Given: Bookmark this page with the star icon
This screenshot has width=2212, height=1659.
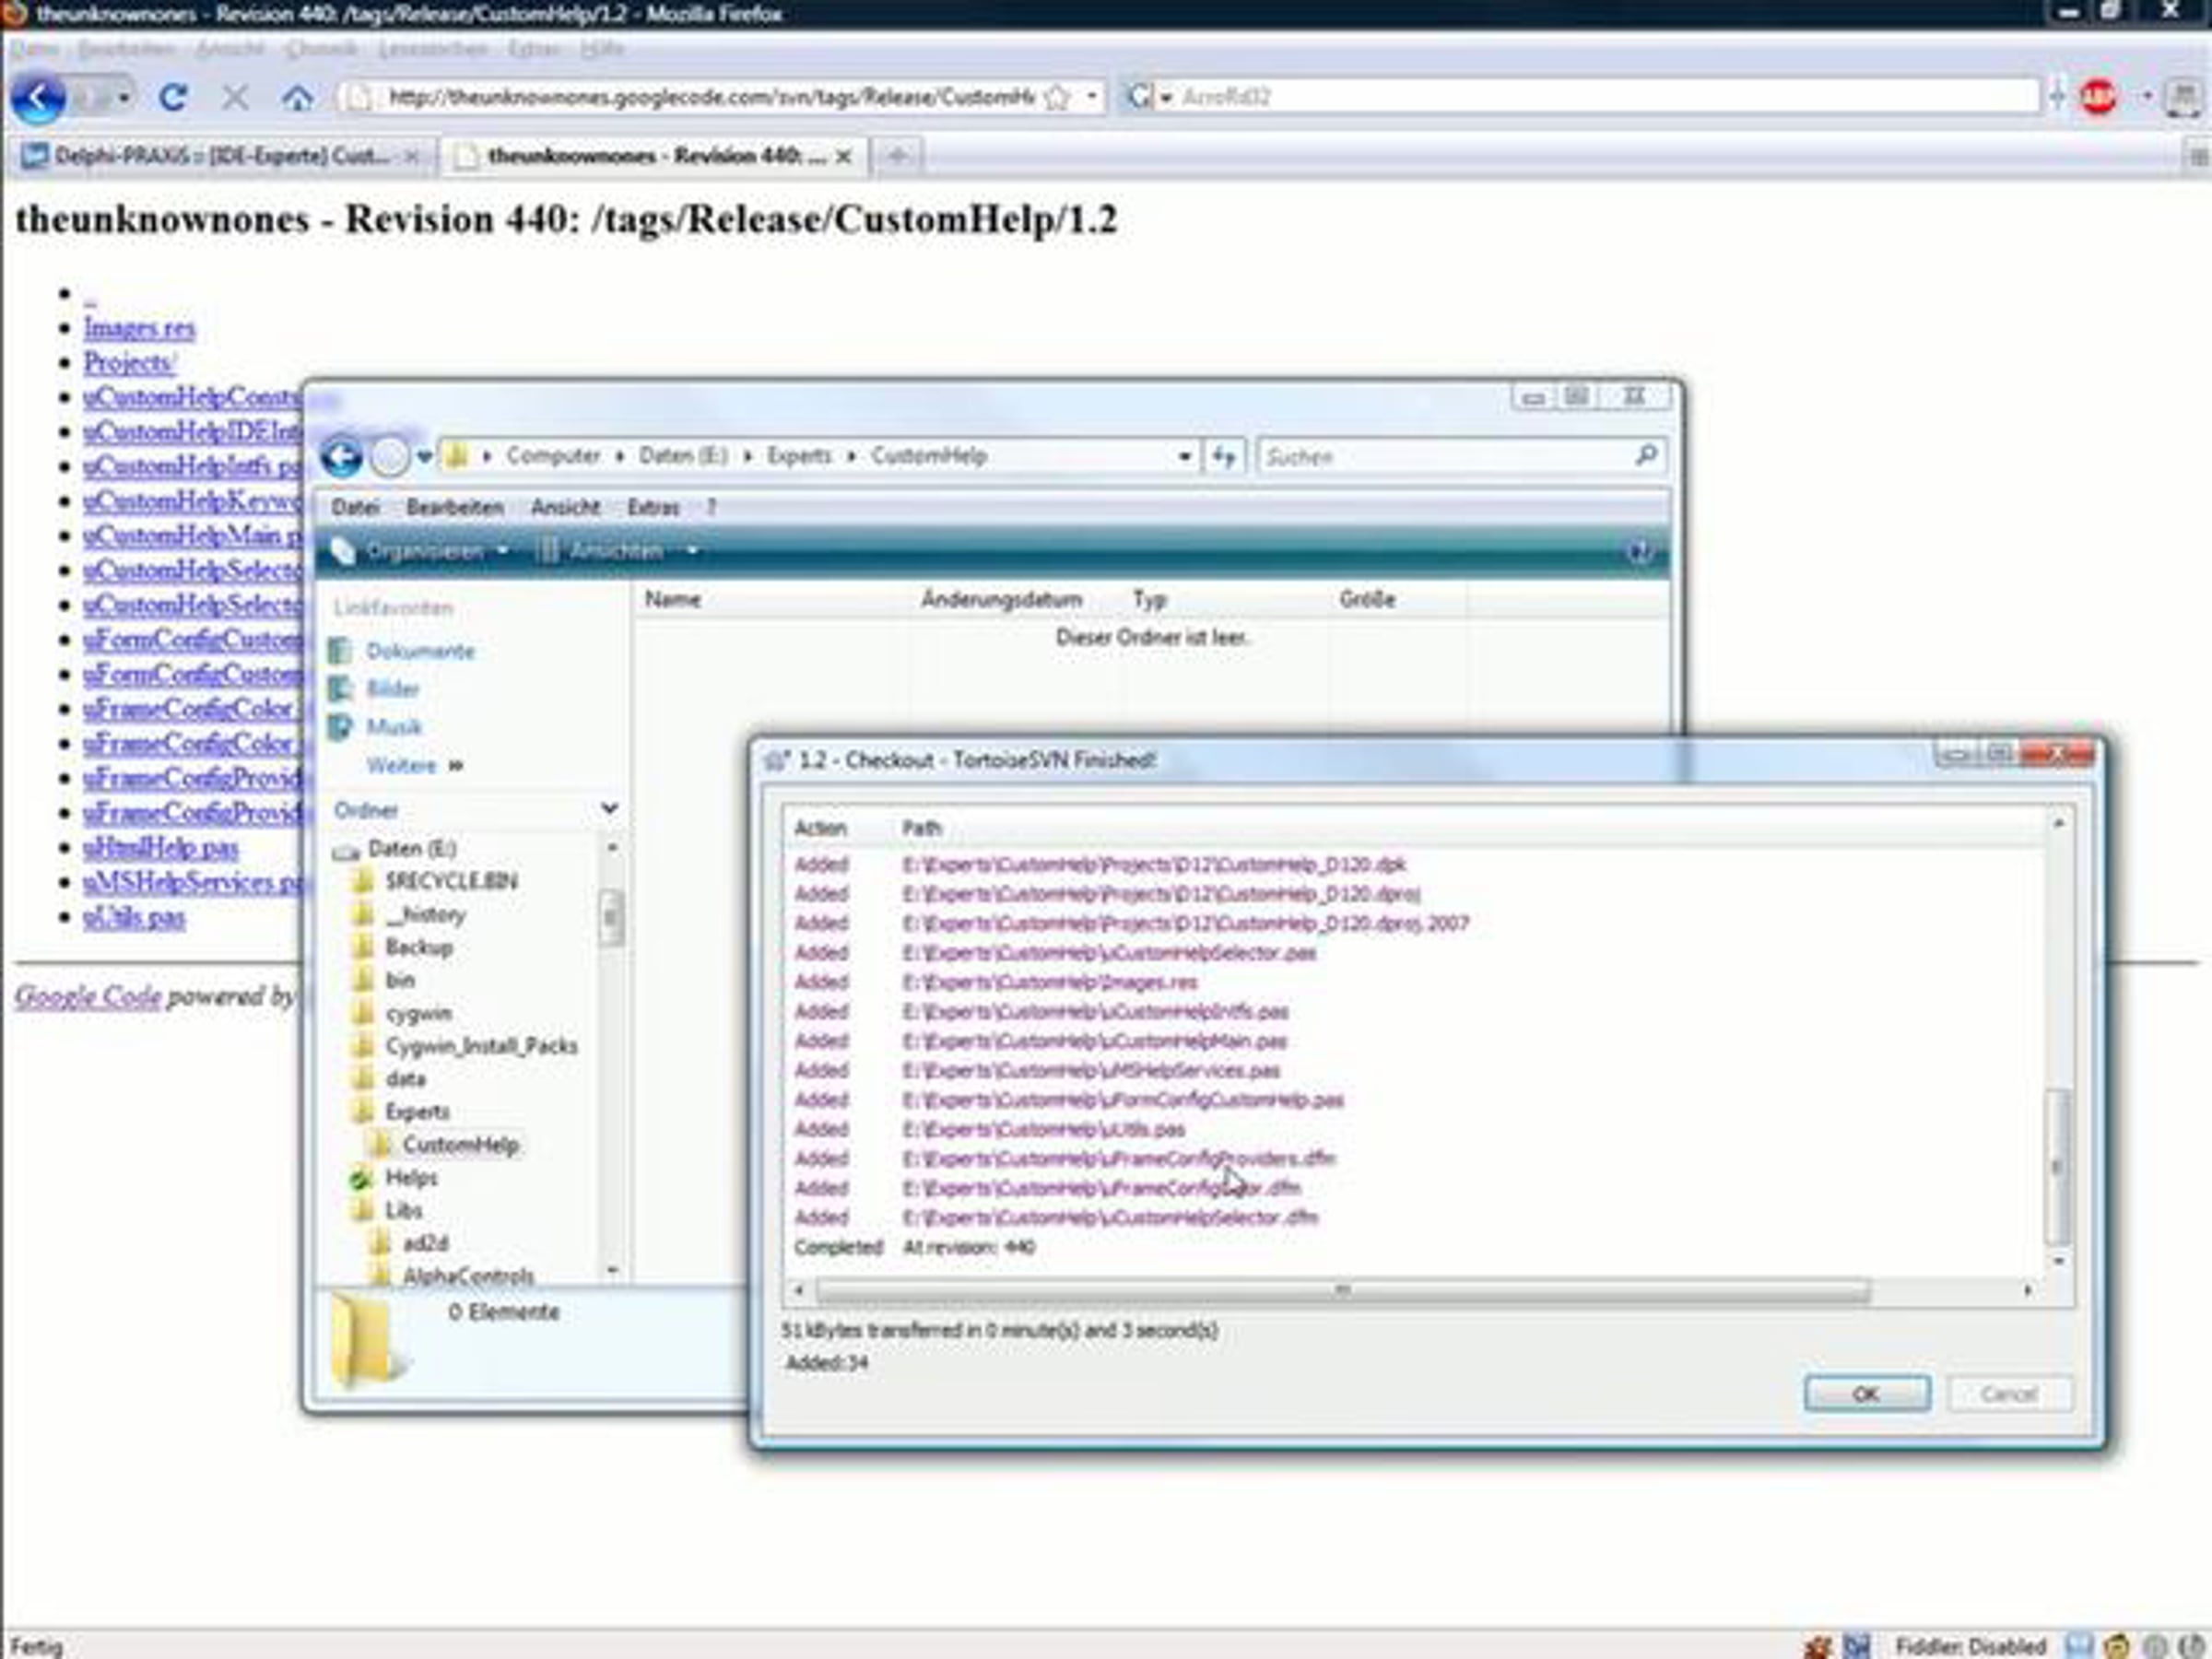Looking at the screenshot, I should 1057,97.
